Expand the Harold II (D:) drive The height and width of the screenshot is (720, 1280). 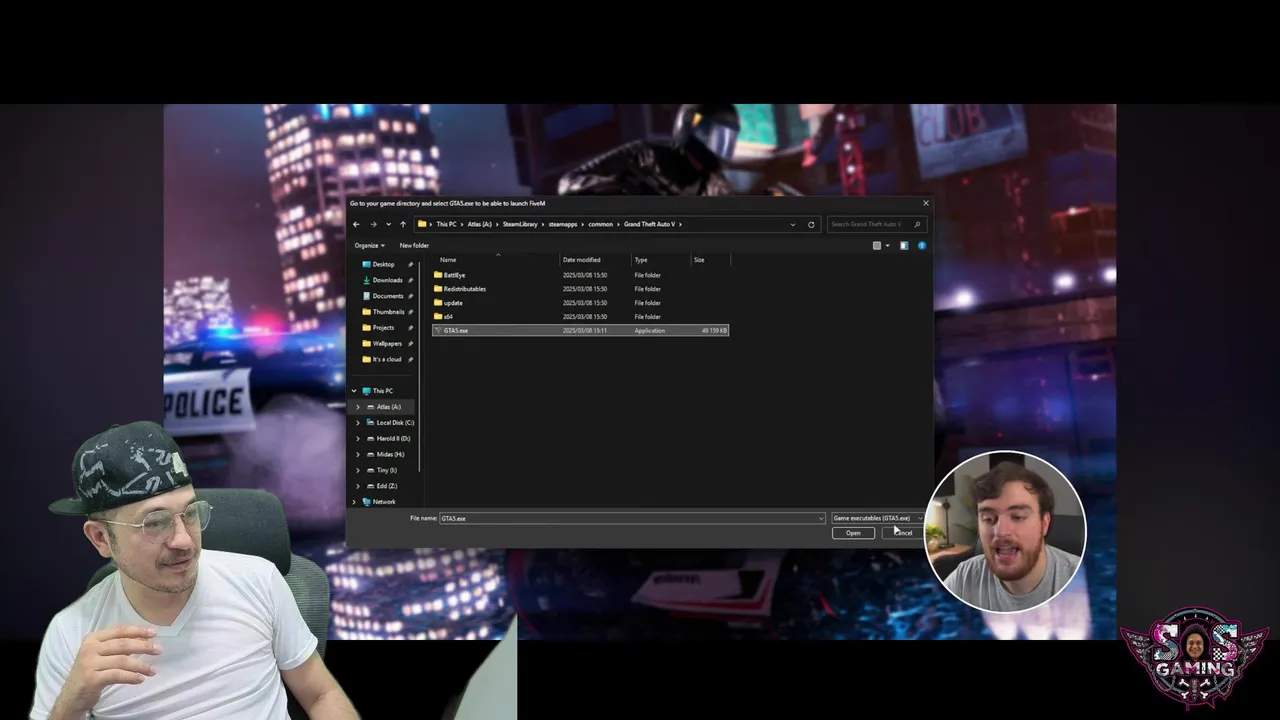click(358, 439)
